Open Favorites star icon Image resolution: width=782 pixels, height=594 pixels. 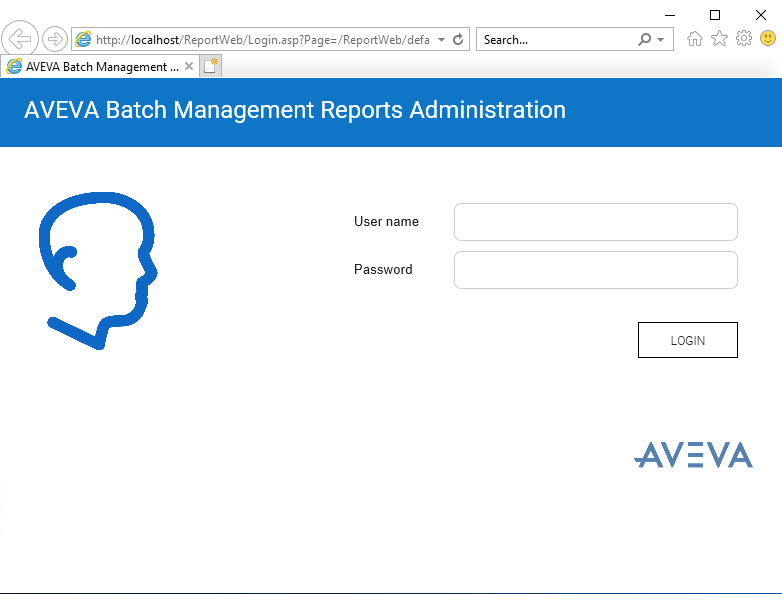click(719, 38)
